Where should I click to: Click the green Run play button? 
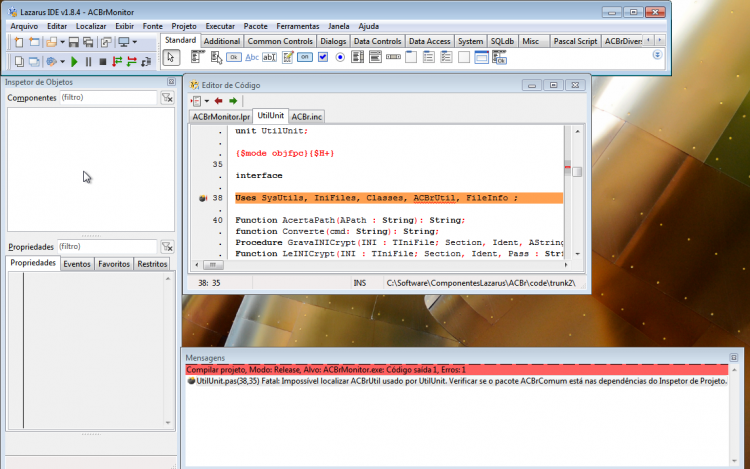(x=74, y=61)
